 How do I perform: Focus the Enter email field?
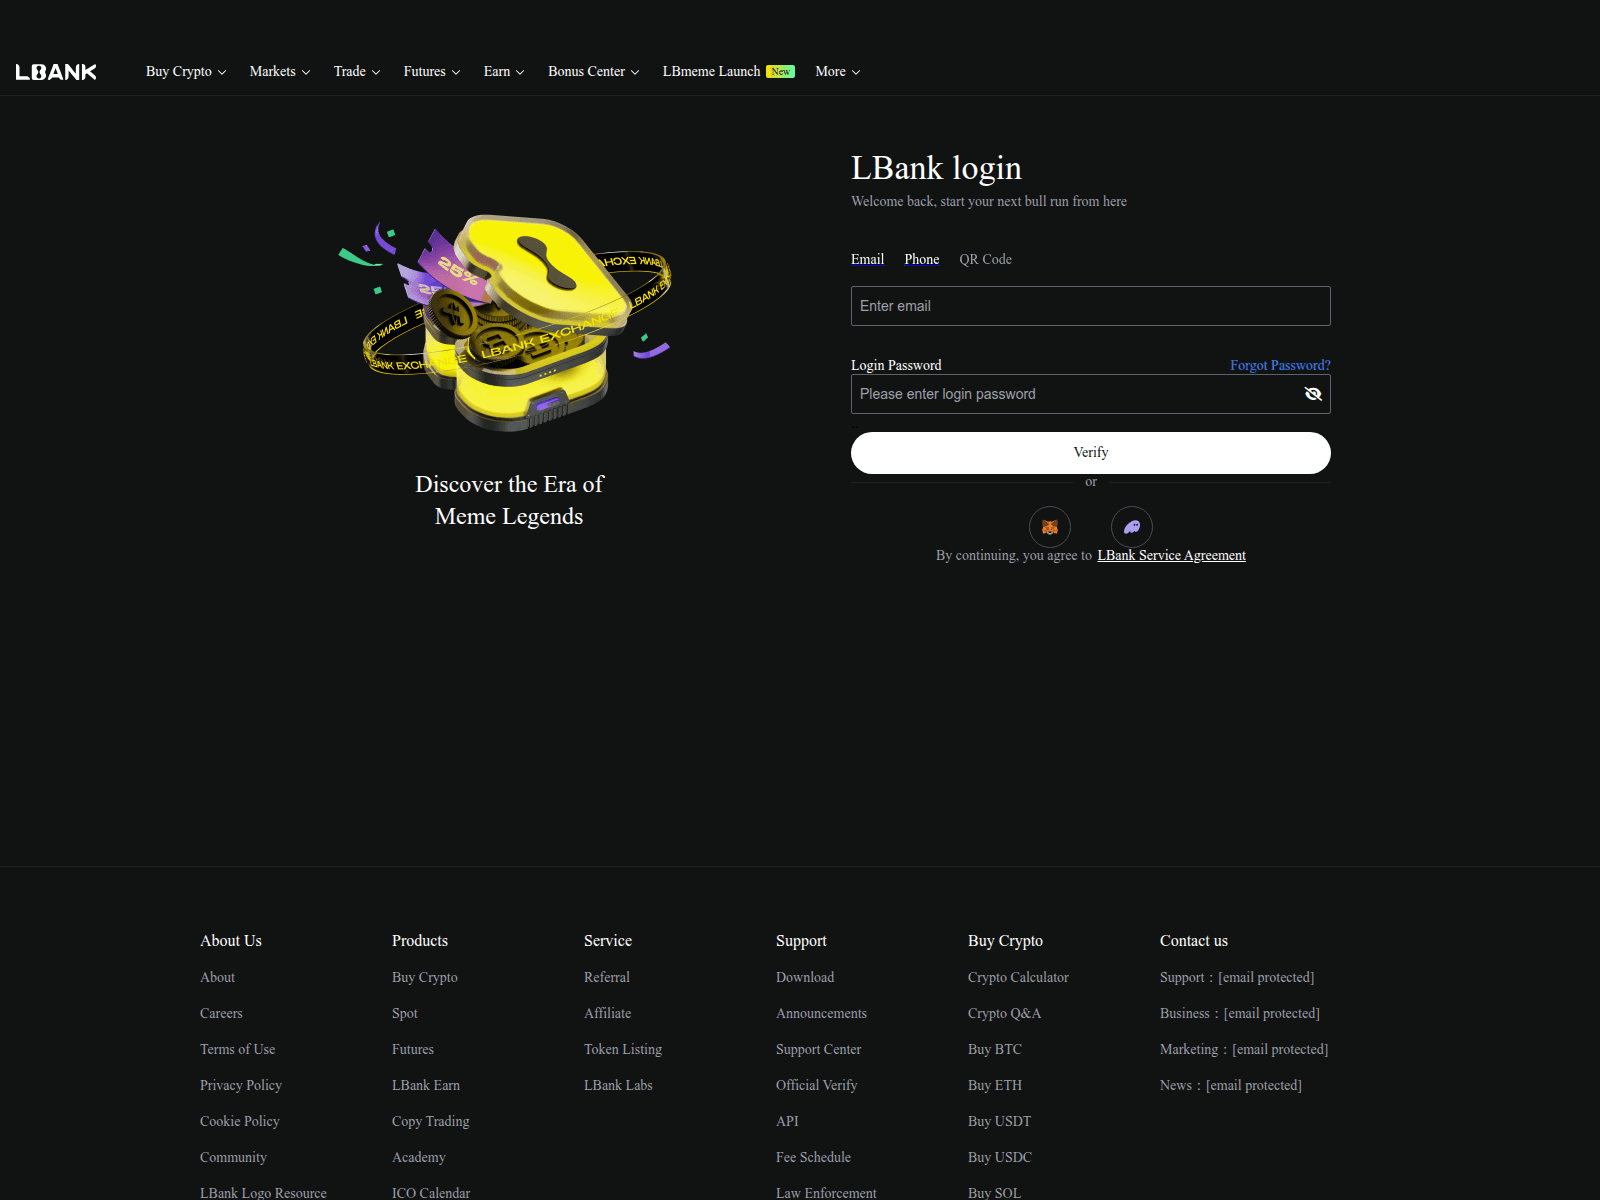click(1090, 306)
